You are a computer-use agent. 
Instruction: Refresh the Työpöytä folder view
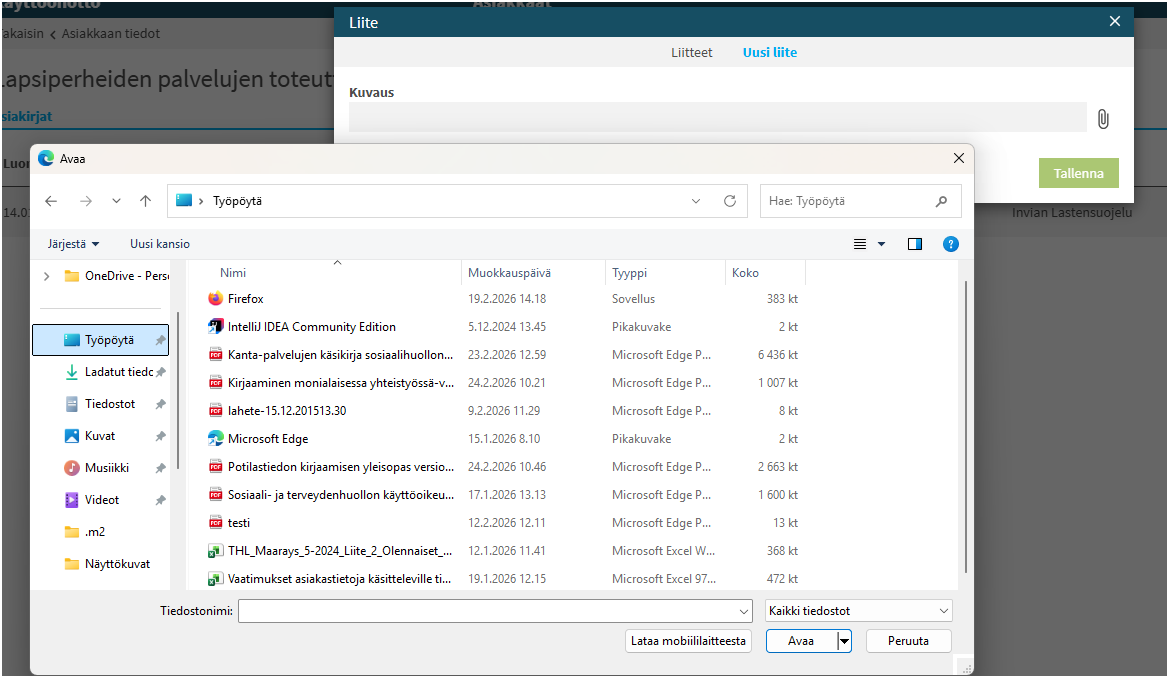730,201
